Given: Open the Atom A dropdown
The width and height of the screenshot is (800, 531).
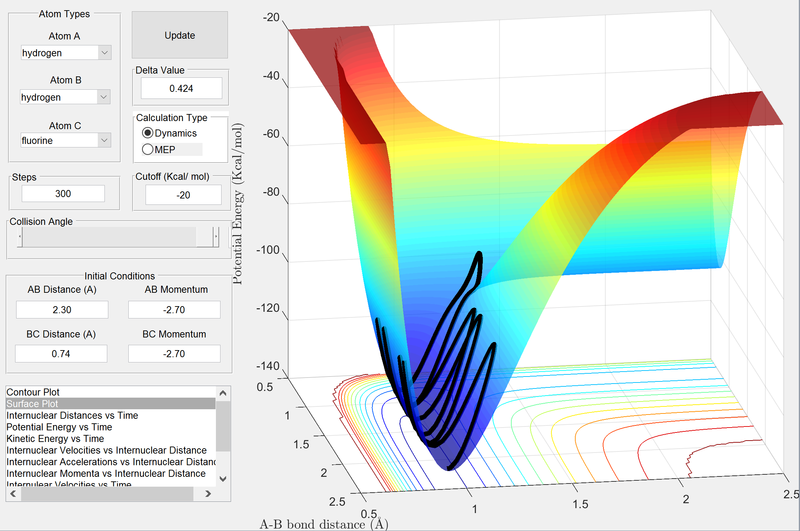Looking at the screenshot, I should click(66, 53).
